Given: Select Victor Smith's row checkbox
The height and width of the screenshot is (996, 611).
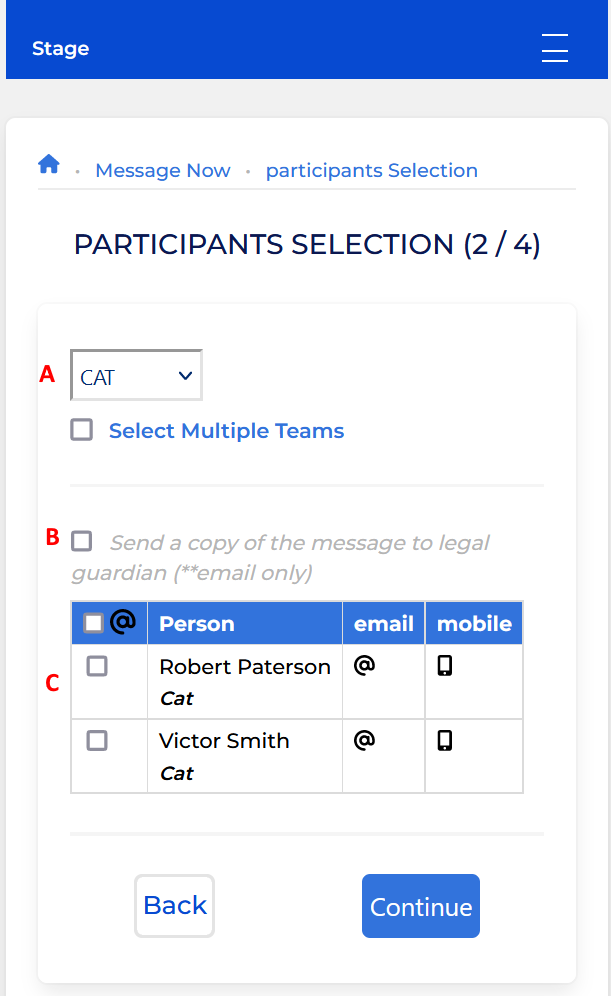Looking at the screenshot, I should click(97, 741).
